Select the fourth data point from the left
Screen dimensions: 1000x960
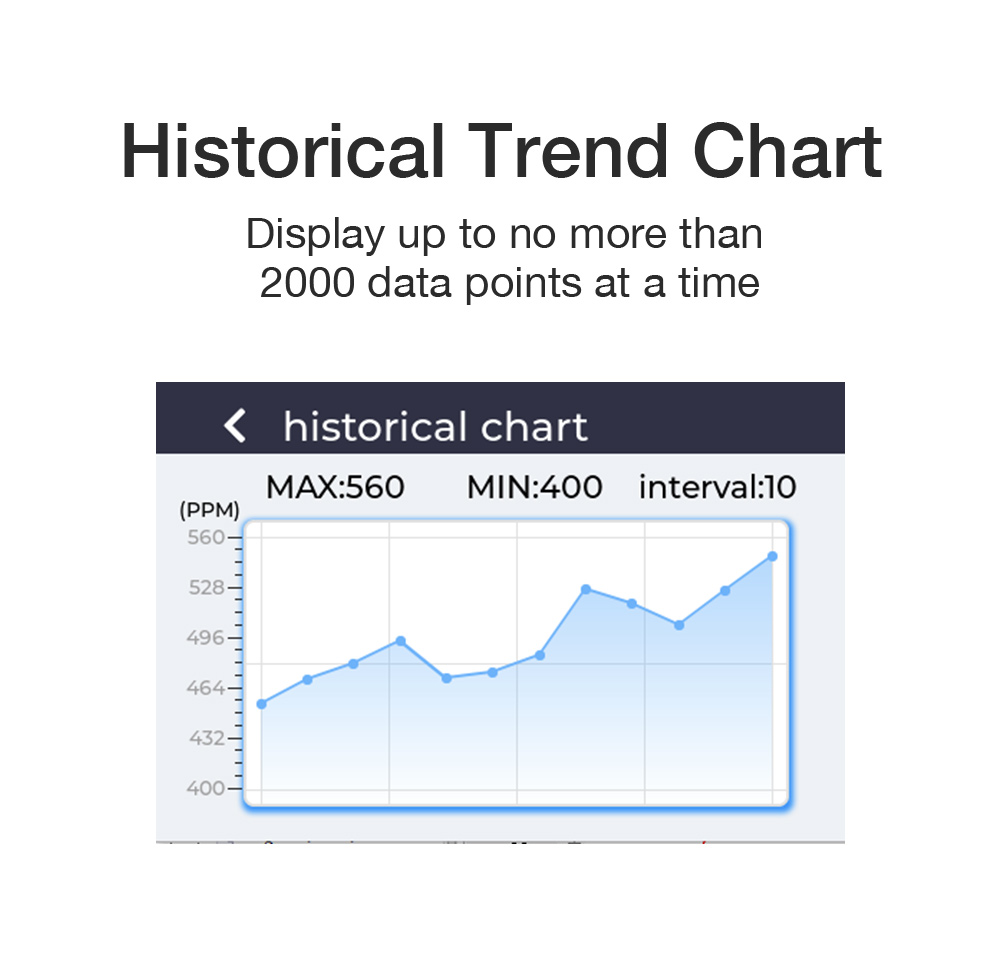(400, 641)
